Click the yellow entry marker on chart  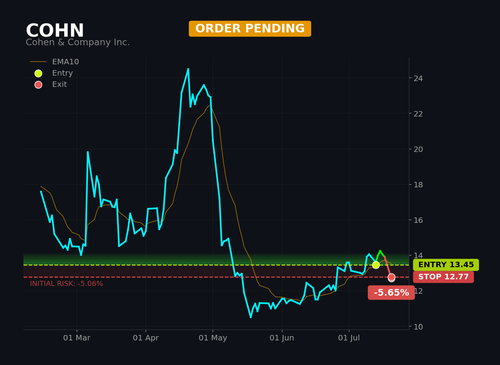[x=376, y=265]
